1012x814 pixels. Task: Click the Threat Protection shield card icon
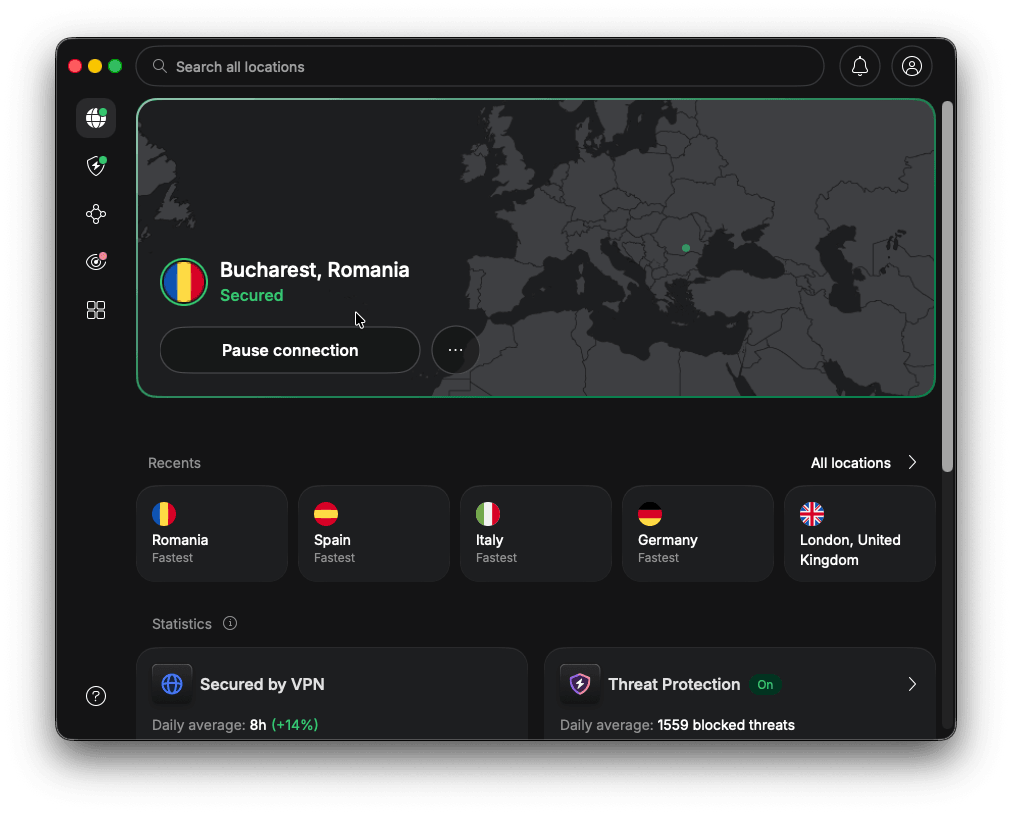pyautogui.click(x=580, y=684)
